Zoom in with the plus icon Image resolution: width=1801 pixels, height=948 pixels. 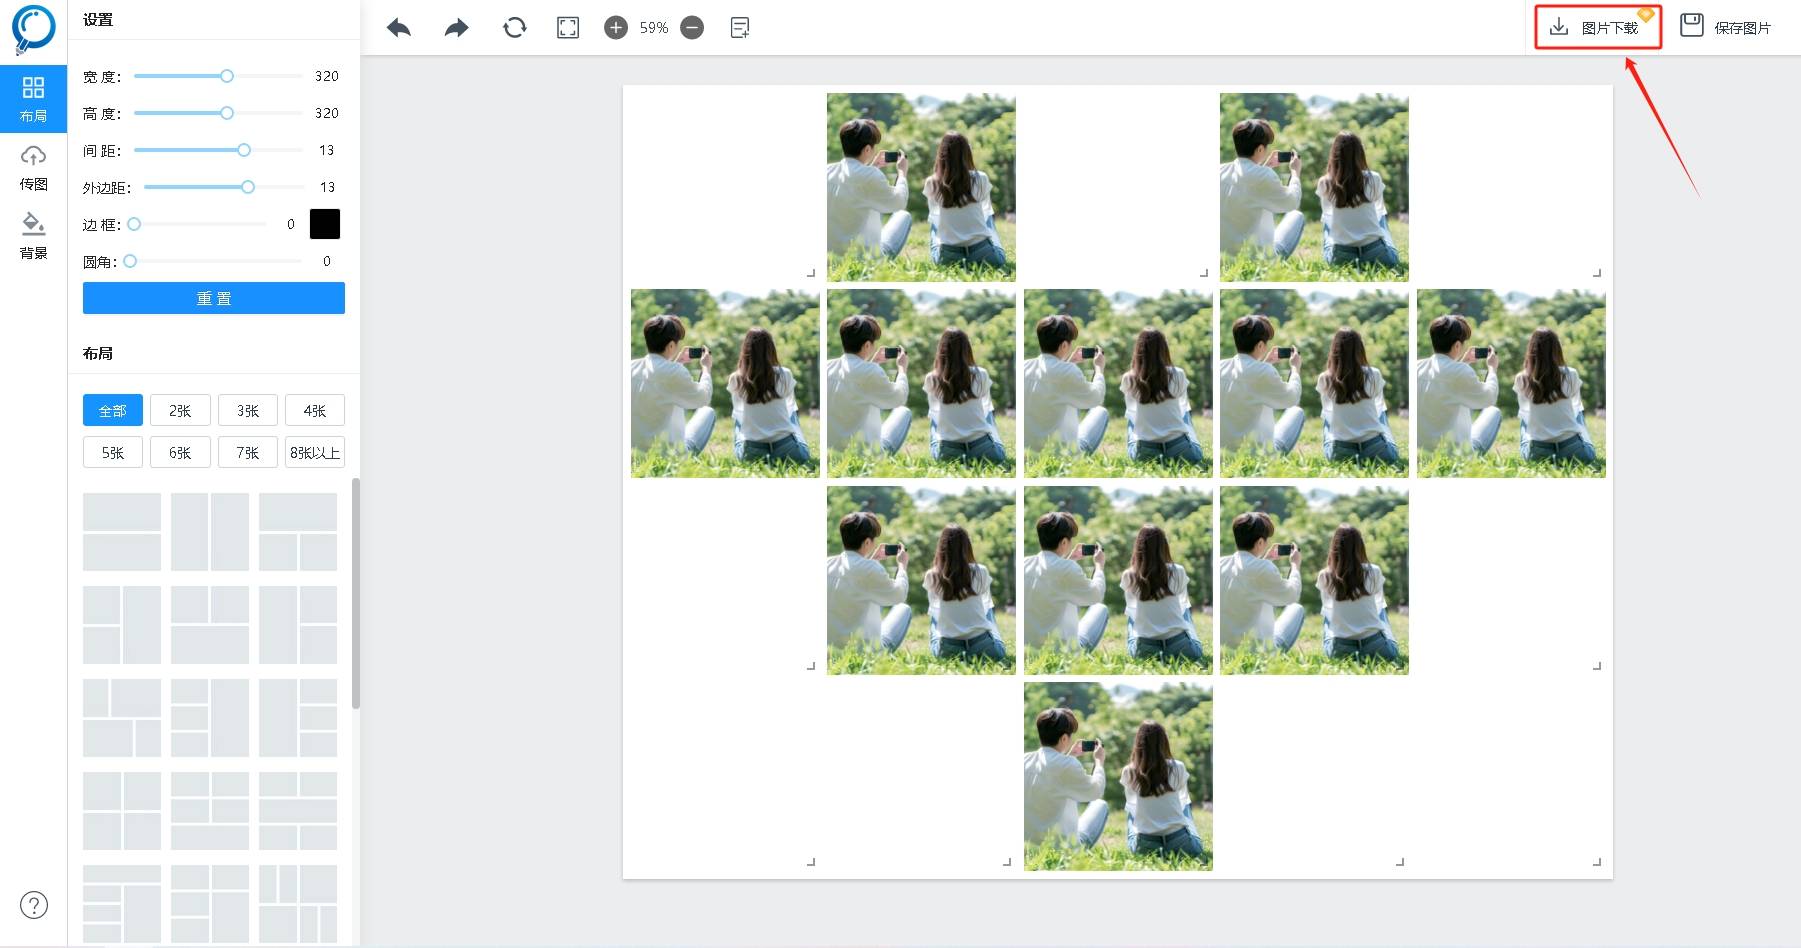[616, 28]
